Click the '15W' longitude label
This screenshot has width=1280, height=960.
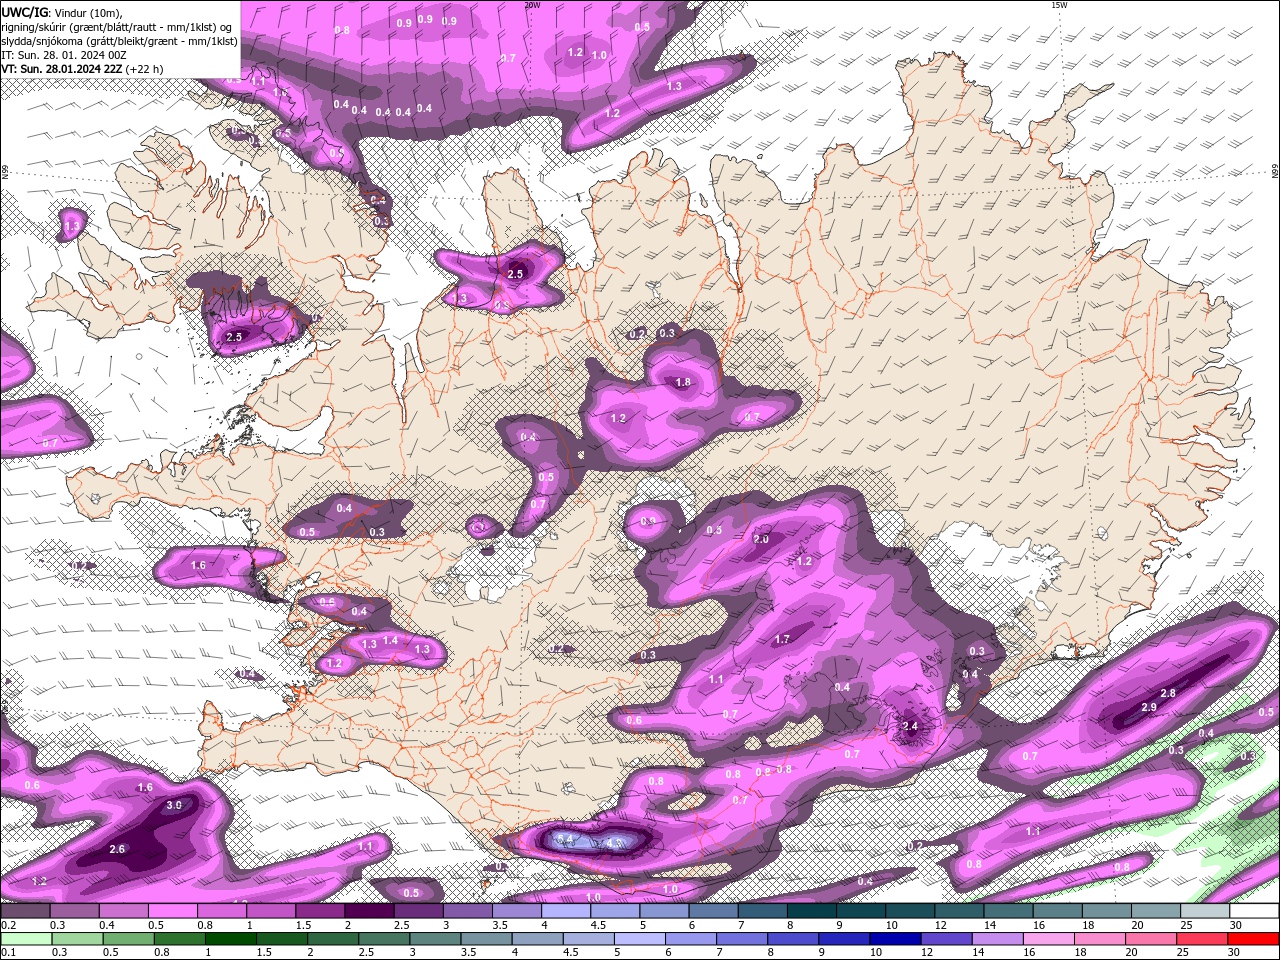(1059, 5)
